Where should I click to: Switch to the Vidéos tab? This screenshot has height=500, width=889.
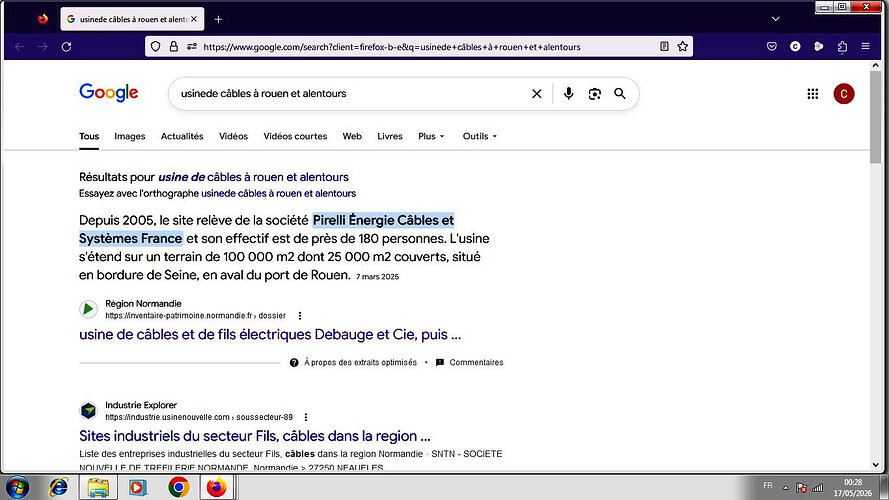tap(234, 136)
